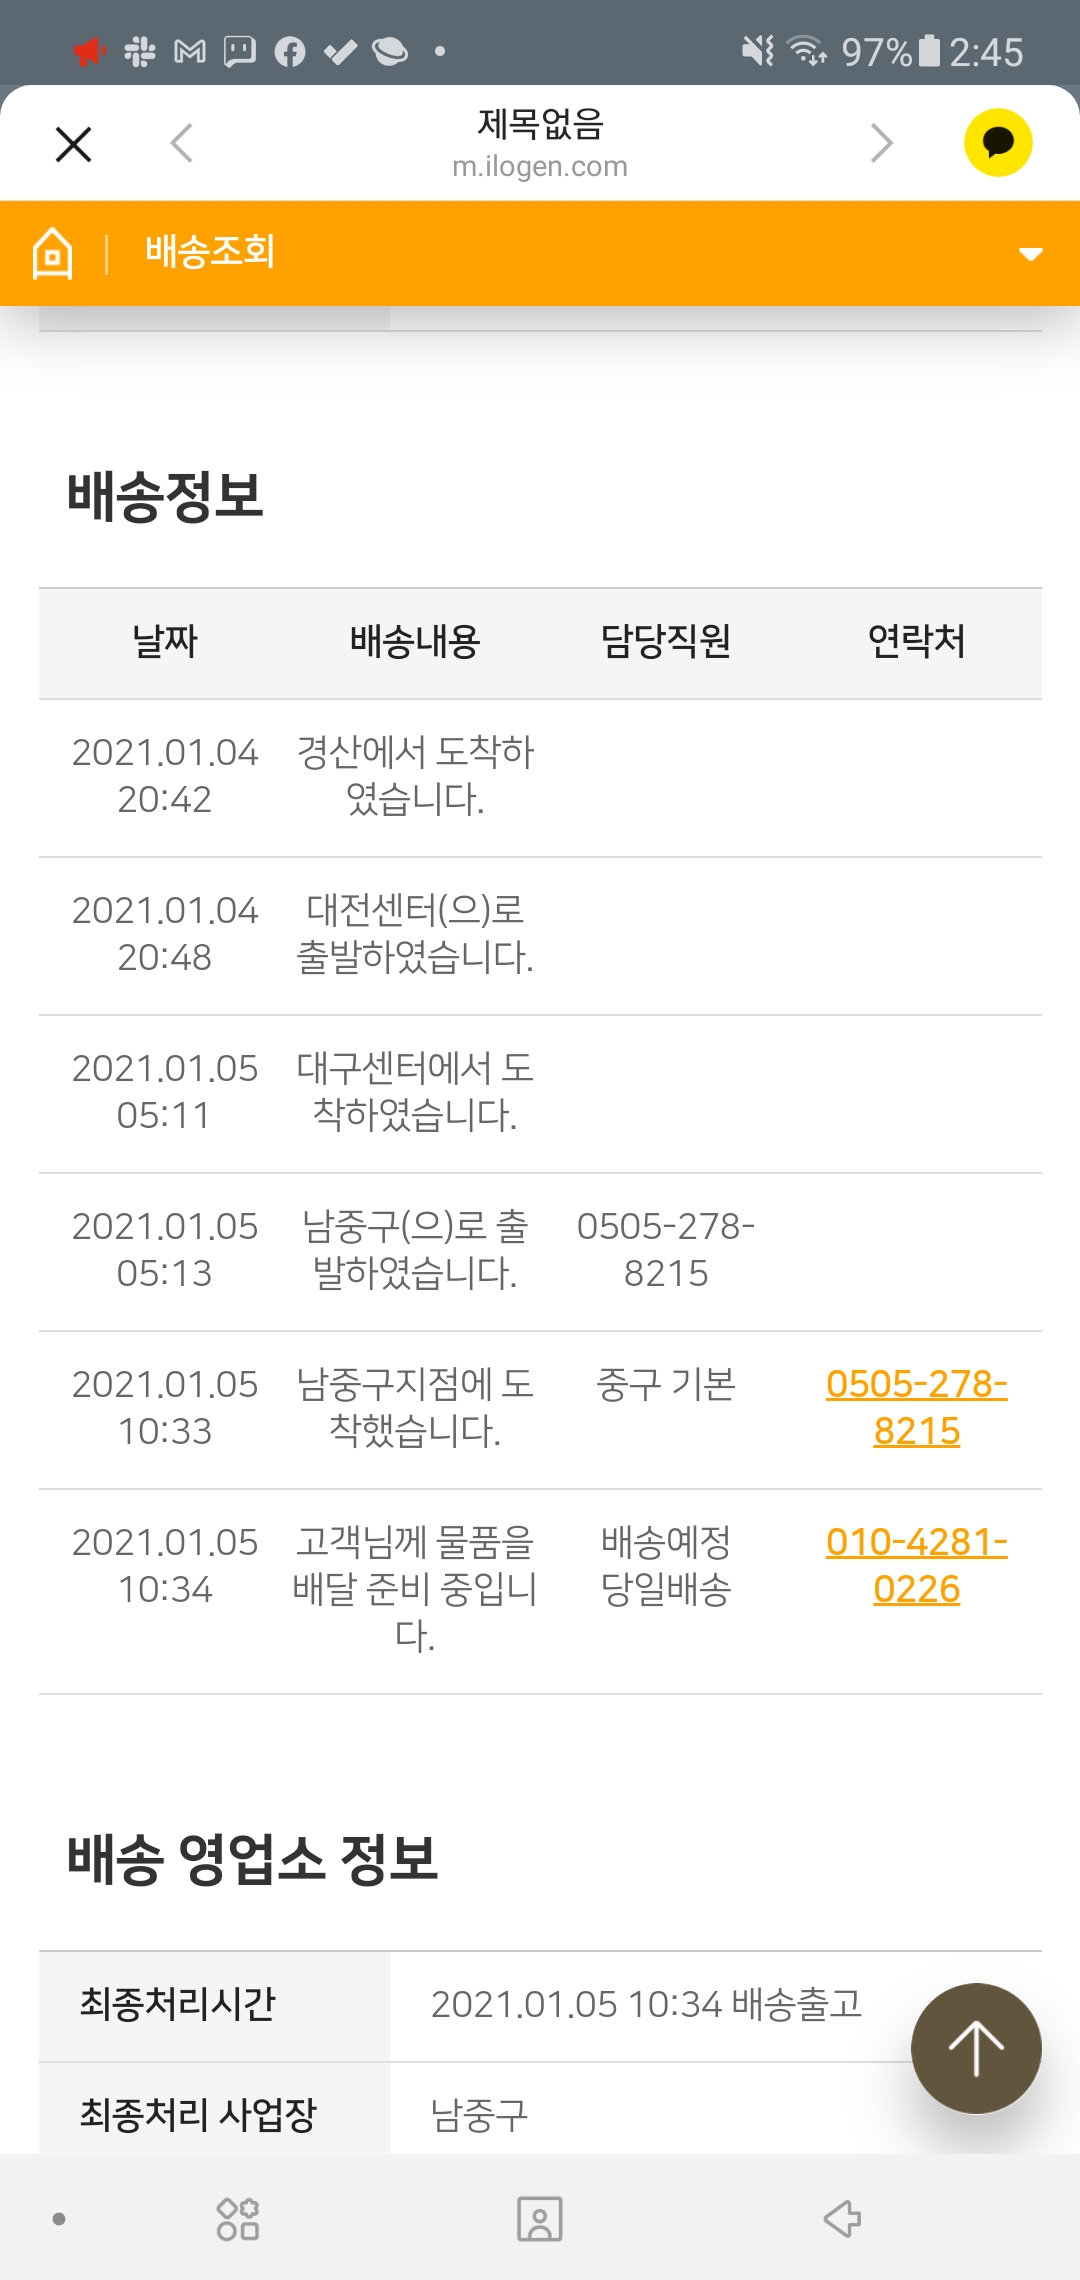Tap the share arrow in bottom bar

click(x=842, y=2218)
